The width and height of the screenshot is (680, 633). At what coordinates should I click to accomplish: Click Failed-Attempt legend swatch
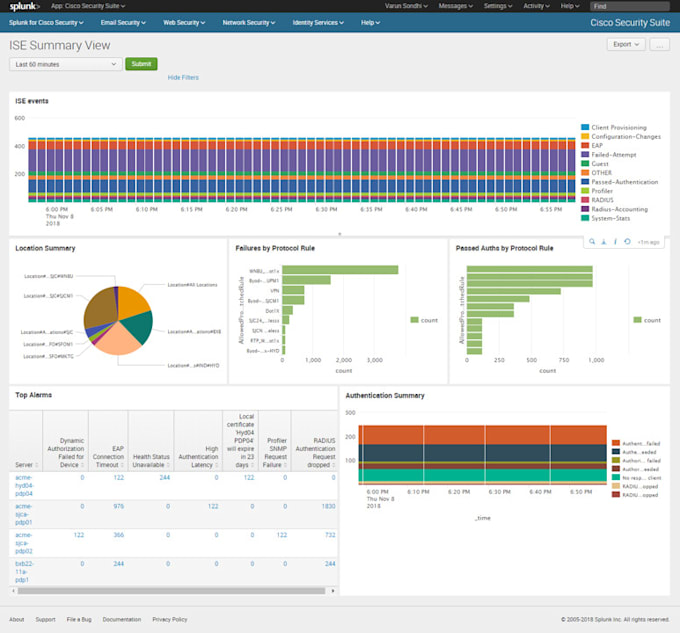click(x=585, y=154)
